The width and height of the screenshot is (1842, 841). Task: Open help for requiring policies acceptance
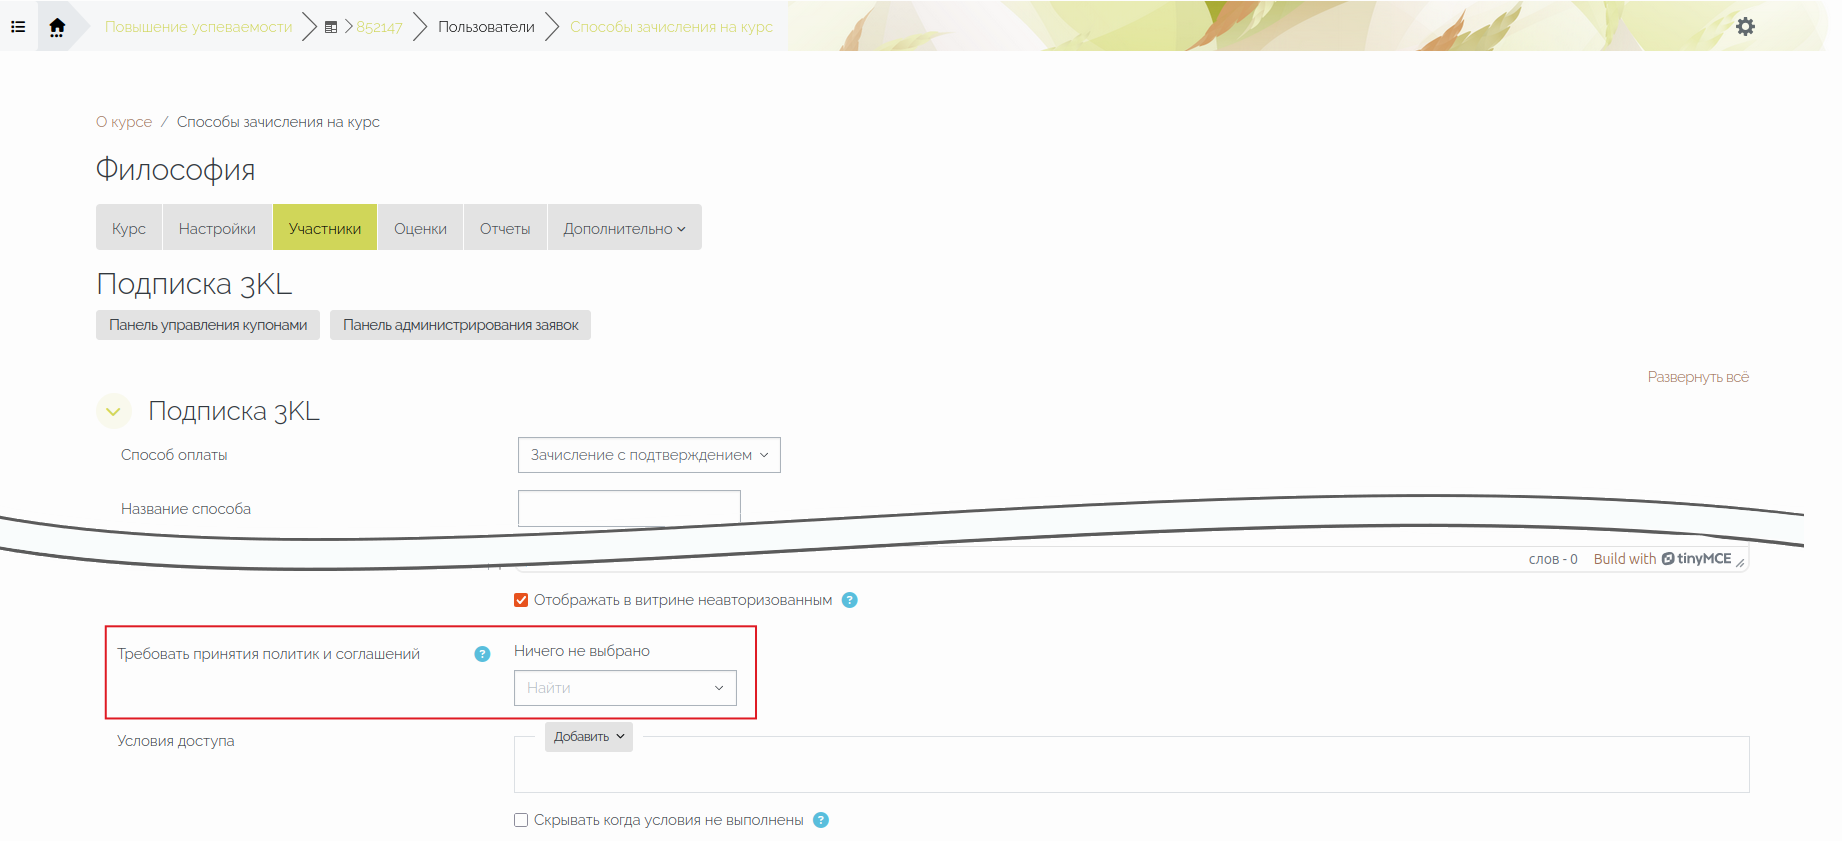pos(482,654)
